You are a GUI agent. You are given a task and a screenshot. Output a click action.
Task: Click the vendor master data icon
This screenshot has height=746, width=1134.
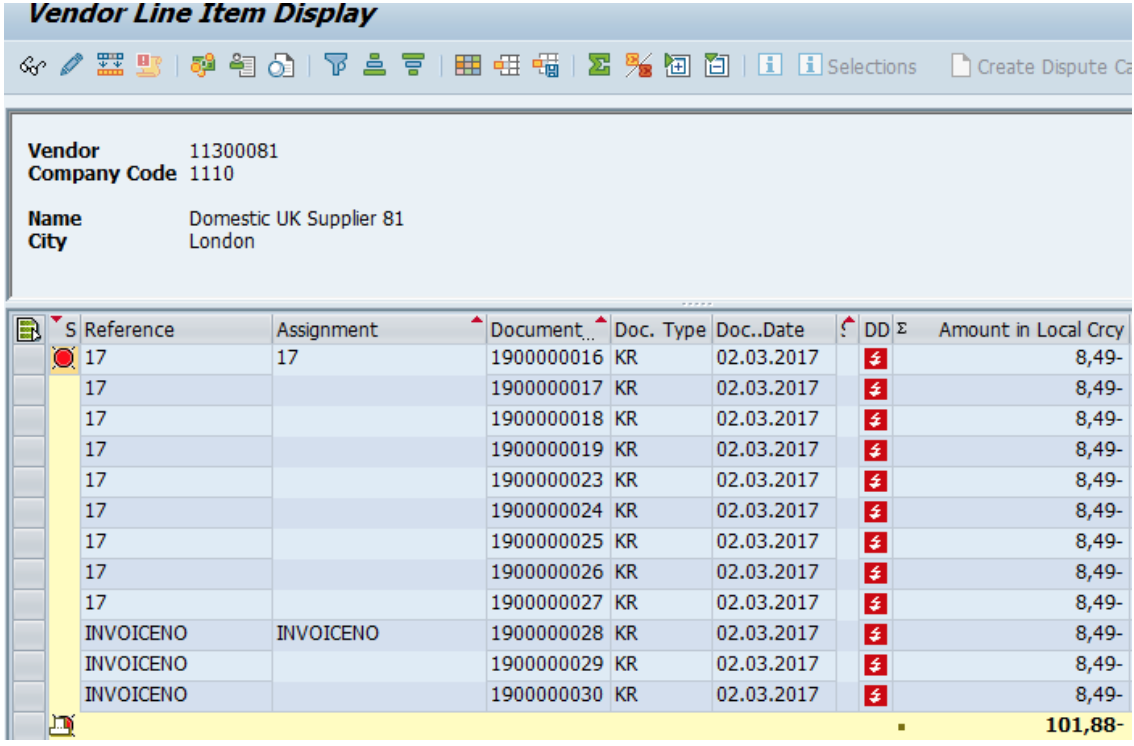tap(242, 66)
